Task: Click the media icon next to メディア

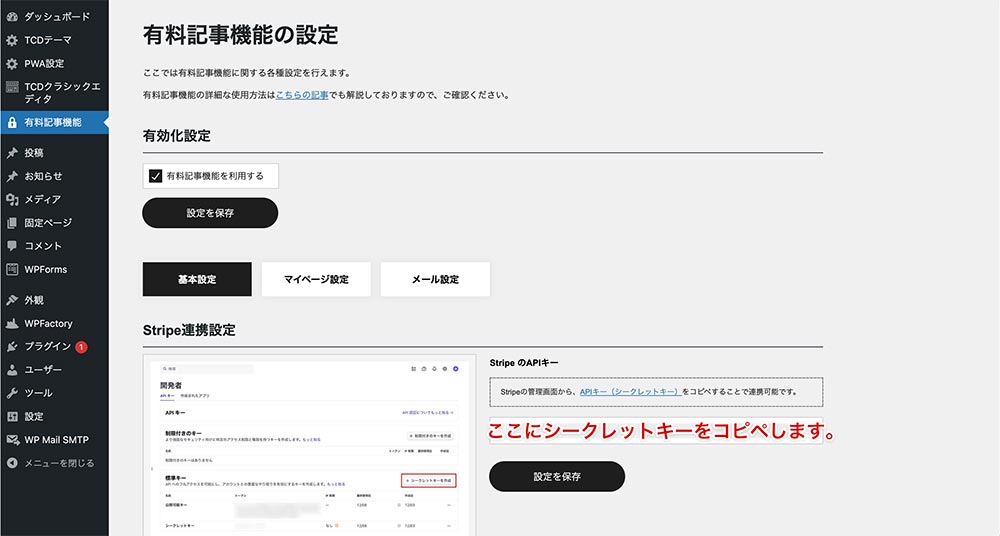Action: tap(12, 200)
